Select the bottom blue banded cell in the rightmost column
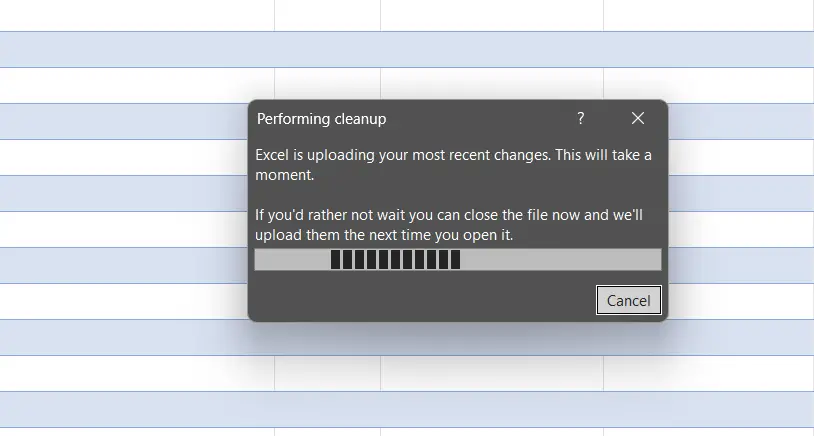The width and height of the screenshot is (814, 436). pyautogui.click(x=708, y=409)
